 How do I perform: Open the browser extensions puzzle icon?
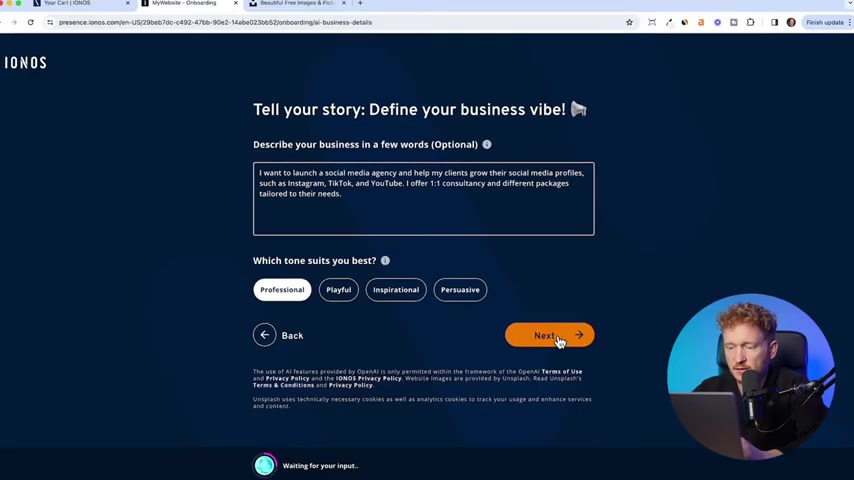click(x=751, y=22)
